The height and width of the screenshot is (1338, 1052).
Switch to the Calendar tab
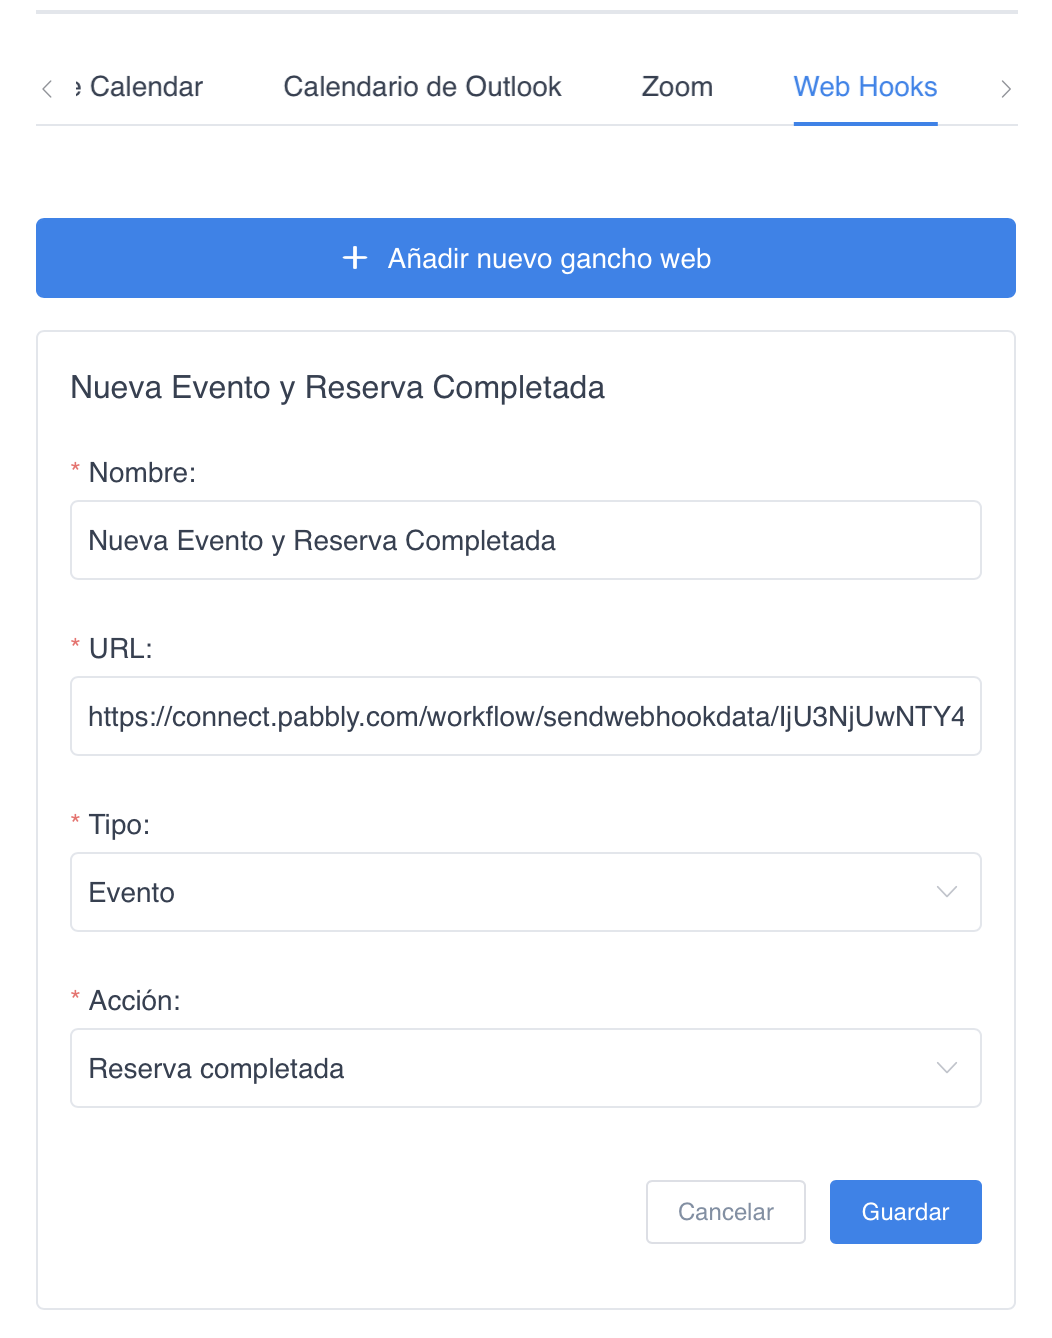(x=139, y=87)
